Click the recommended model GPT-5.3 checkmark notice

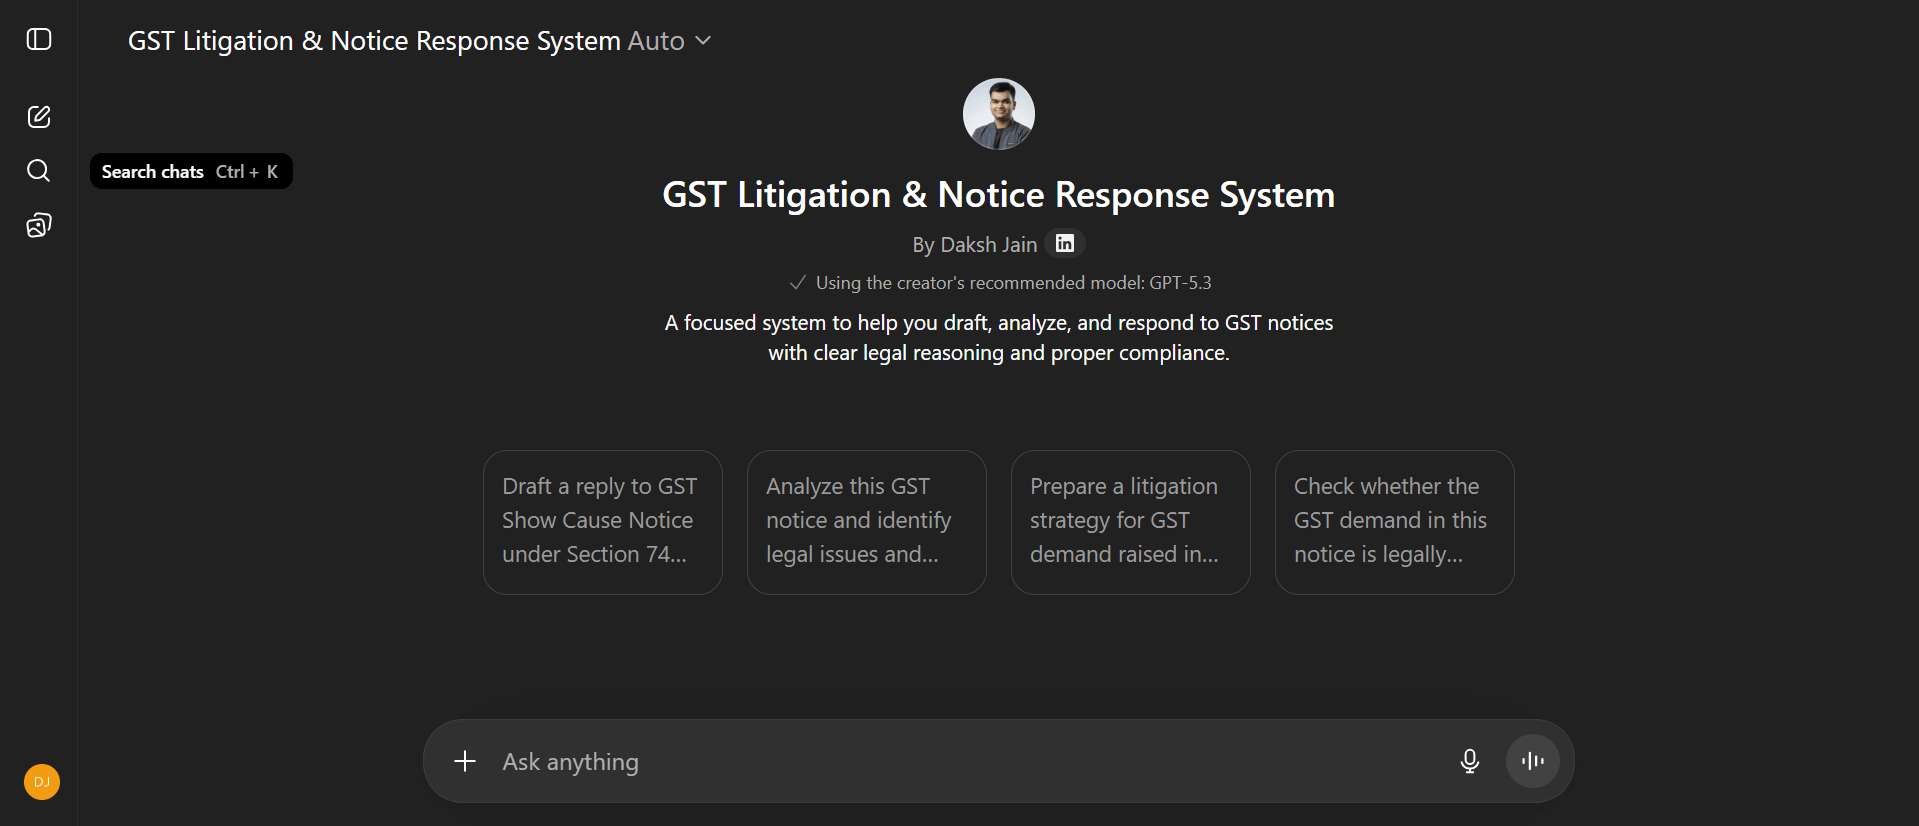click(x=1000, y=283)
